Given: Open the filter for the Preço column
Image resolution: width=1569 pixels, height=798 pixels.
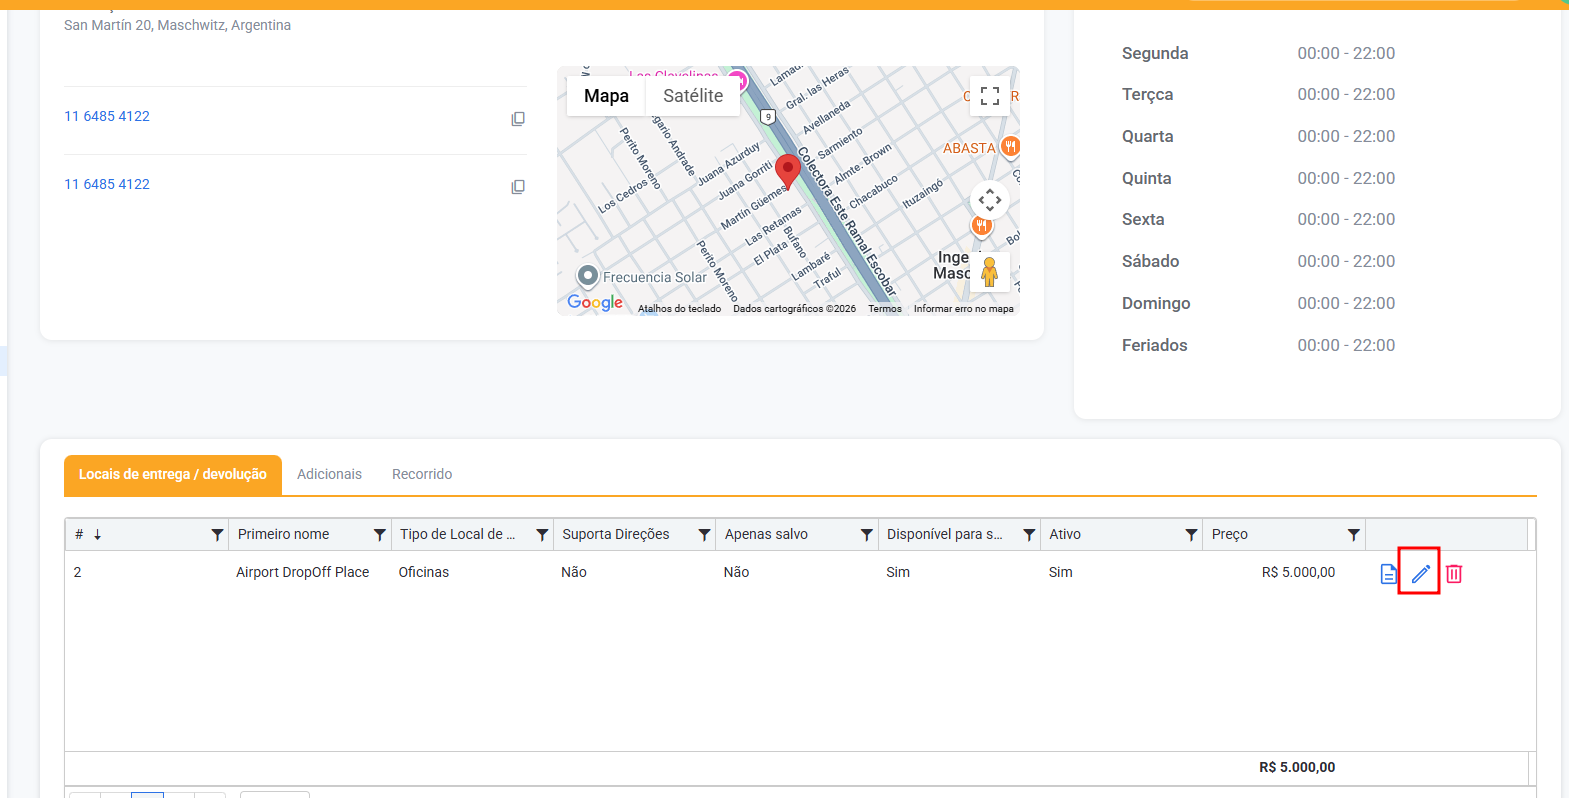Looking at the screenshot, I should pyautogui.click(x=1353, y=535).
